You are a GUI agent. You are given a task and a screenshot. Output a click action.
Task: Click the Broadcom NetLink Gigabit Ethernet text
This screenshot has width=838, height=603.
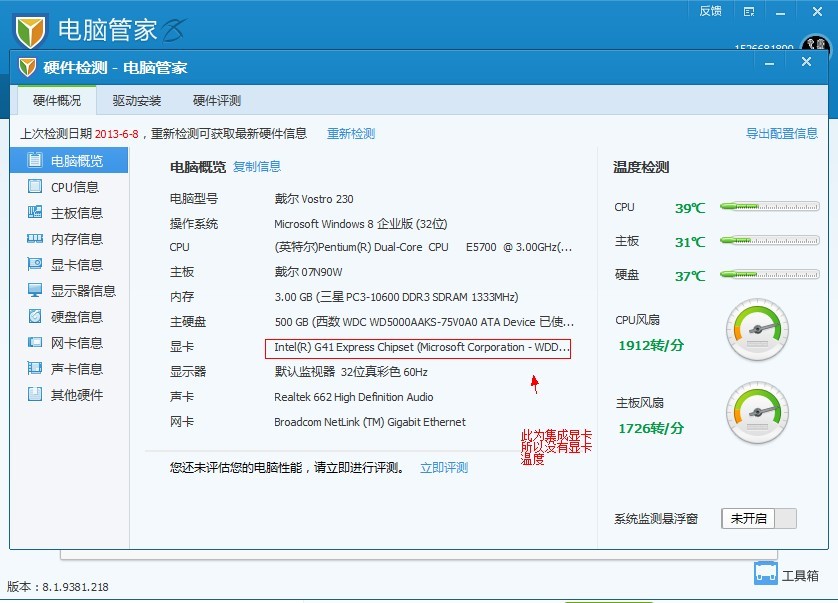370,422
